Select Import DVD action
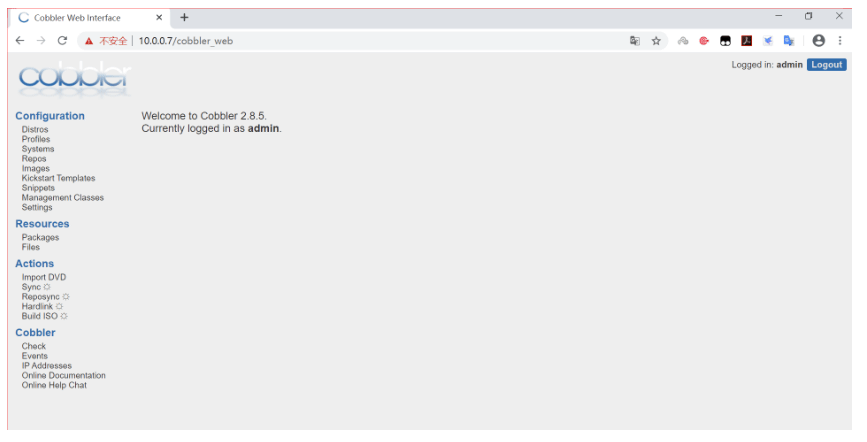 44,277
